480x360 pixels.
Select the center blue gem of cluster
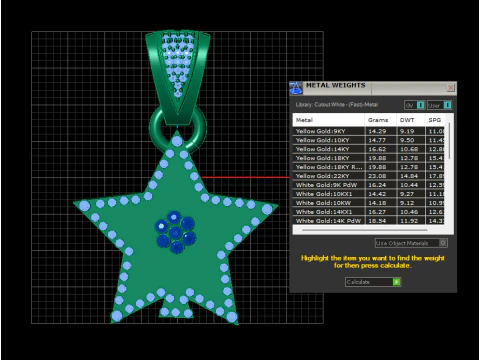[175, 232]
